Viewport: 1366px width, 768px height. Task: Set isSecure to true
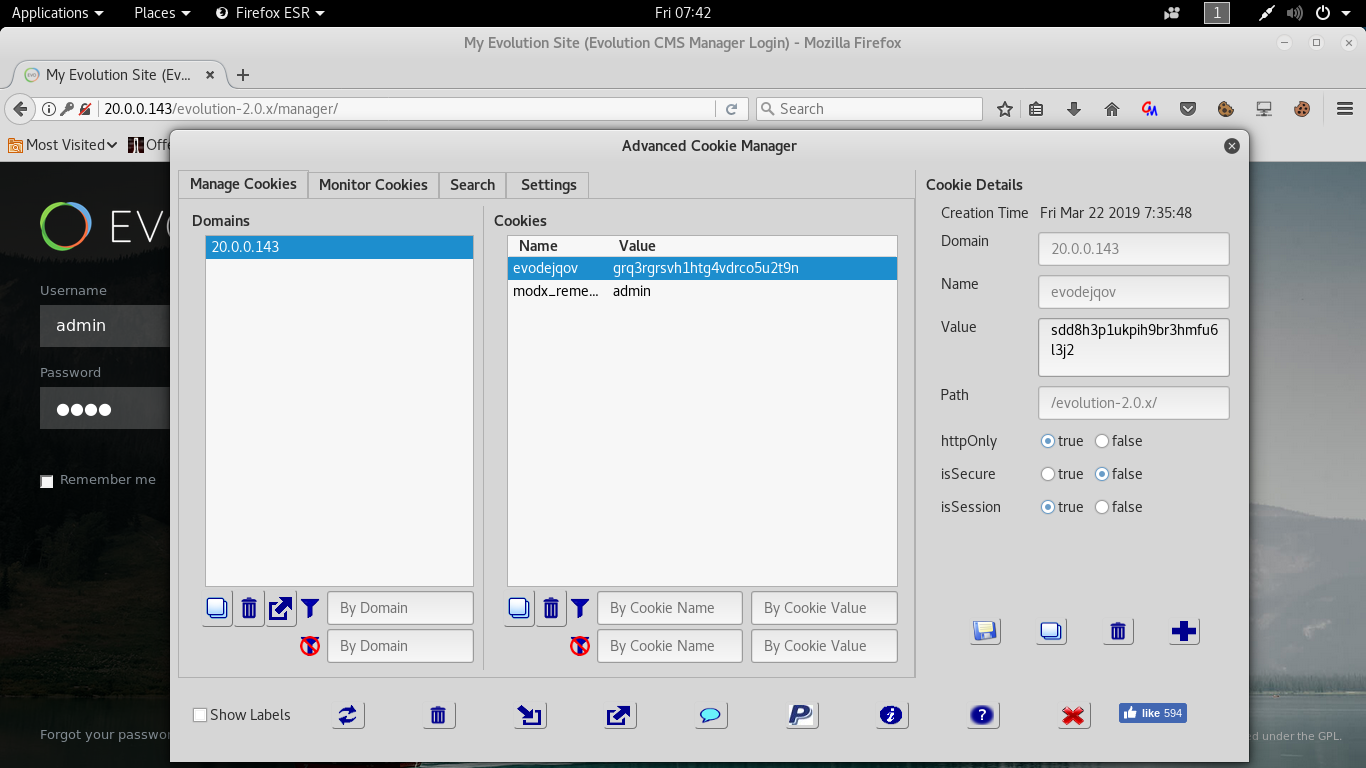click(1048, 474)
